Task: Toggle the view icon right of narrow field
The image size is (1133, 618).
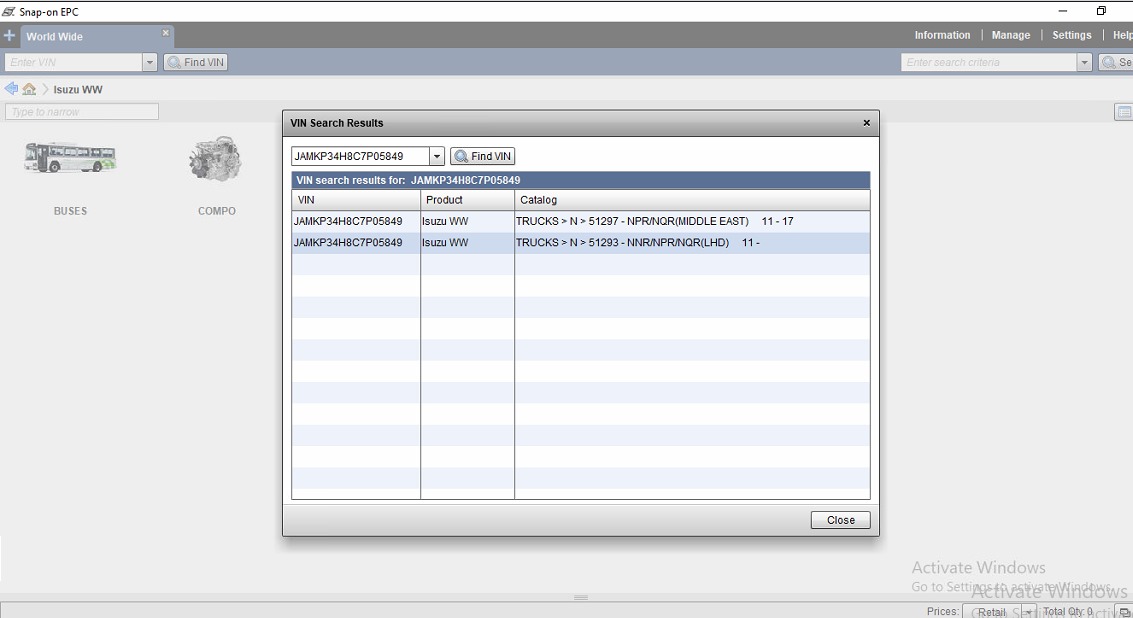Action: tap(1124, 112)
